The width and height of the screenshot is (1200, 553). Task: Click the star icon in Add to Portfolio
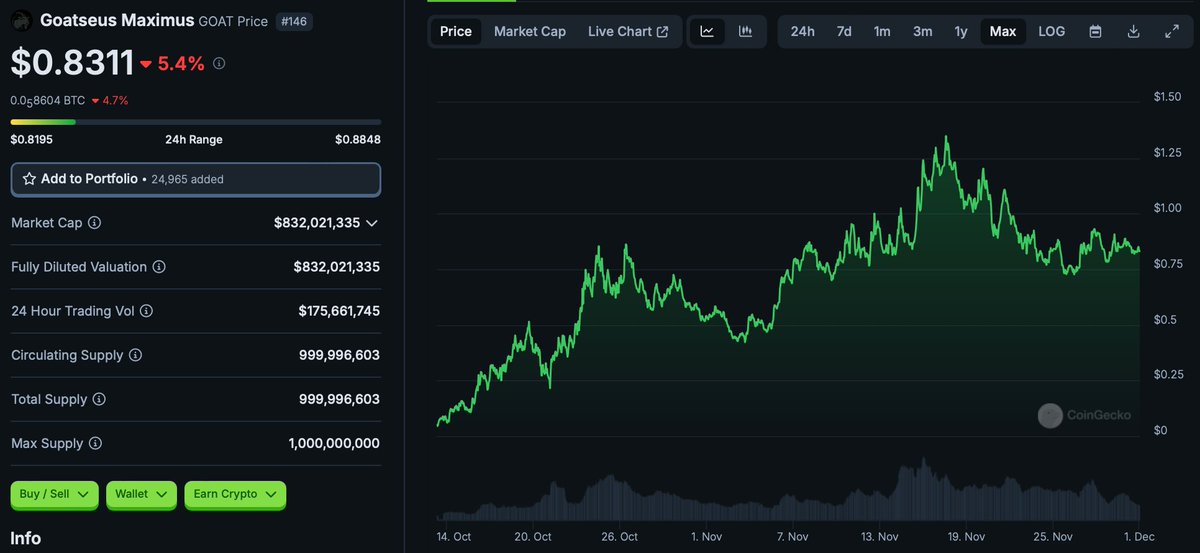click(x=29, y=179)
